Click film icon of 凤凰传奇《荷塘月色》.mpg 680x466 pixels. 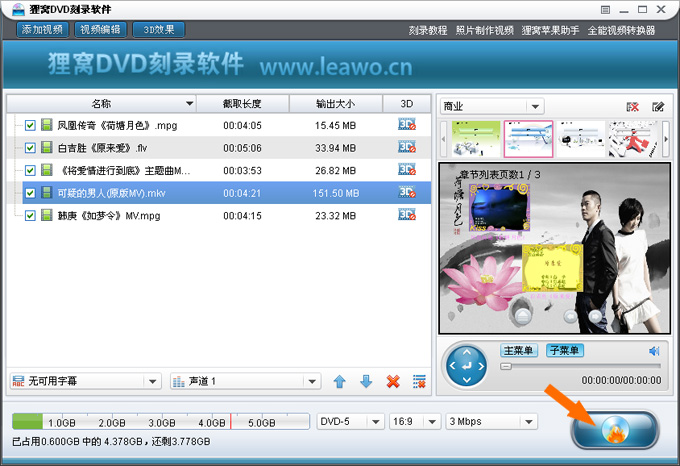[x=47, y=125]
